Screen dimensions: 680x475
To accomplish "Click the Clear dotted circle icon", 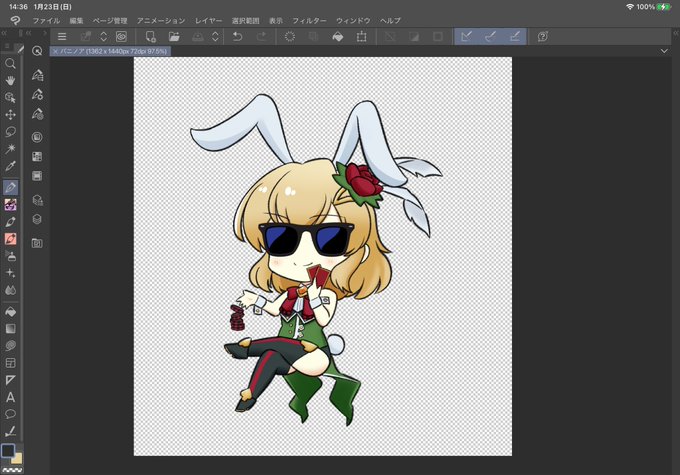I will [290, 36].
